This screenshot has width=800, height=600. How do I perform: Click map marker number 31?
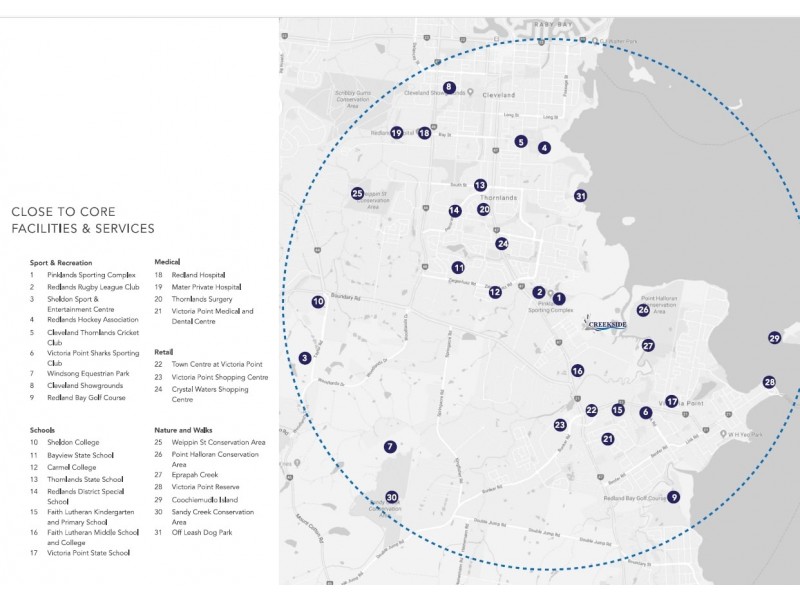pos(581,196)
